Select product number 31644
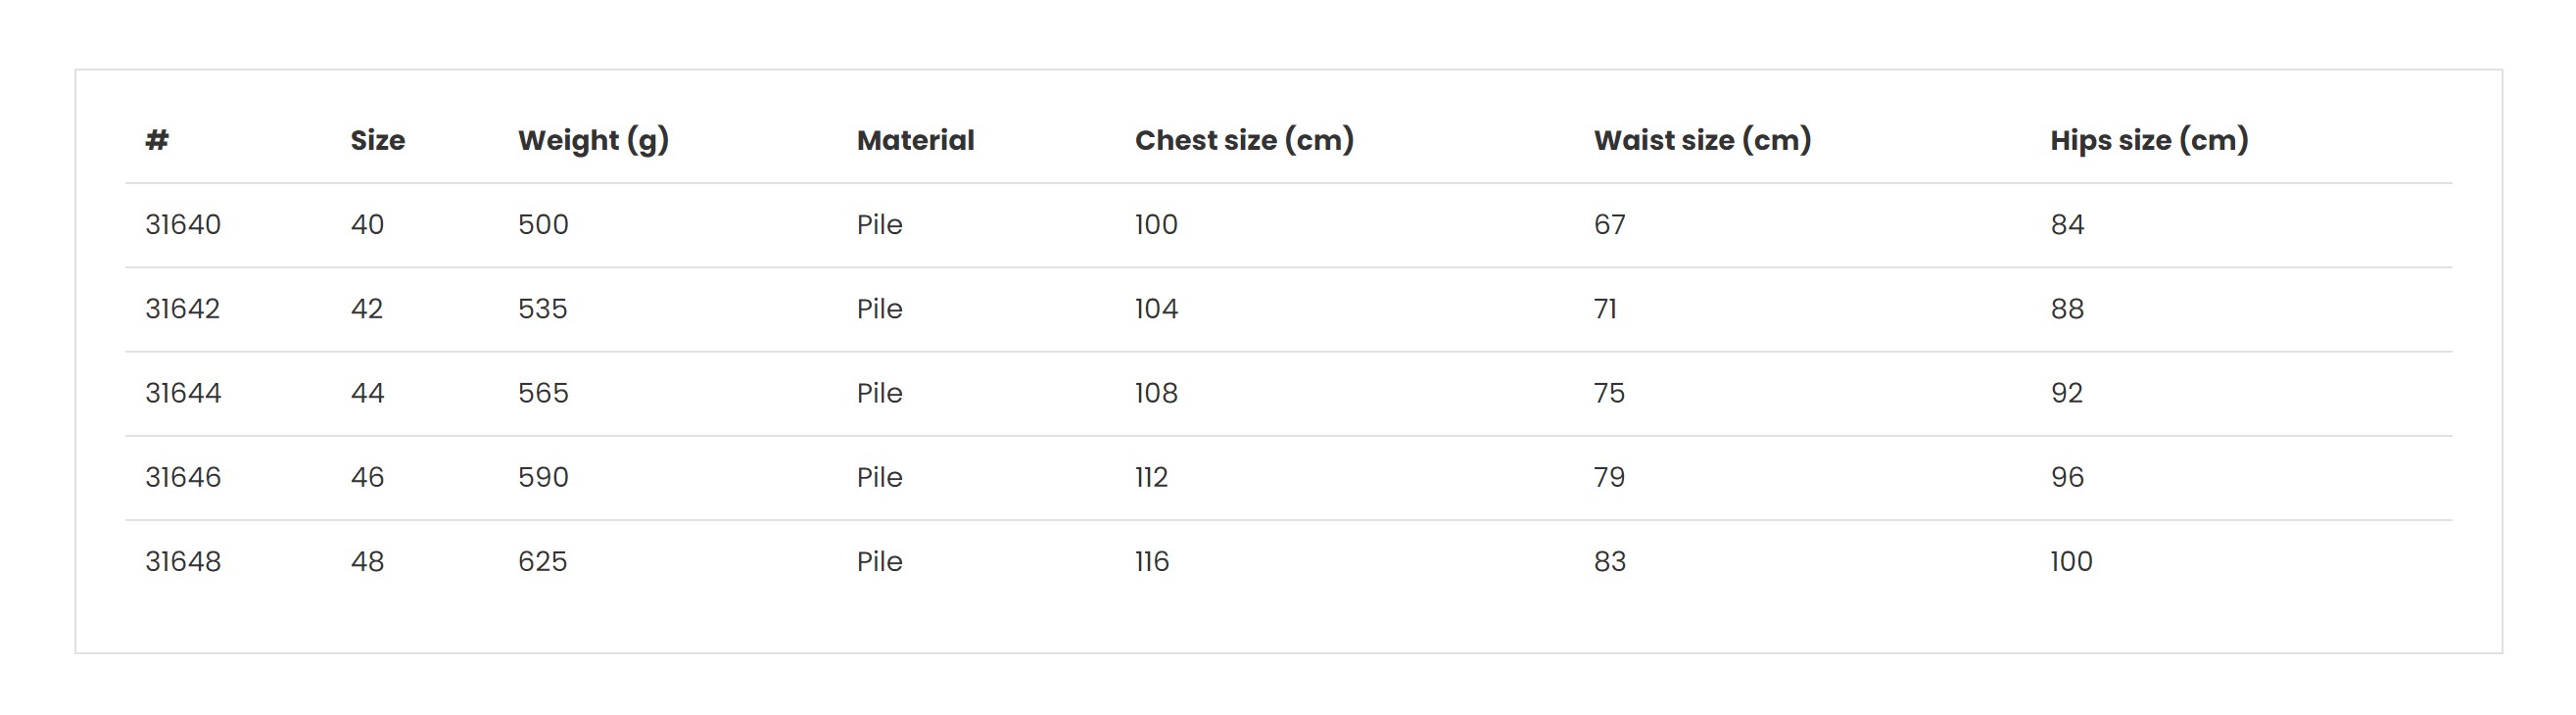Viewport: 2576px width, 715px height. [183, 393]
